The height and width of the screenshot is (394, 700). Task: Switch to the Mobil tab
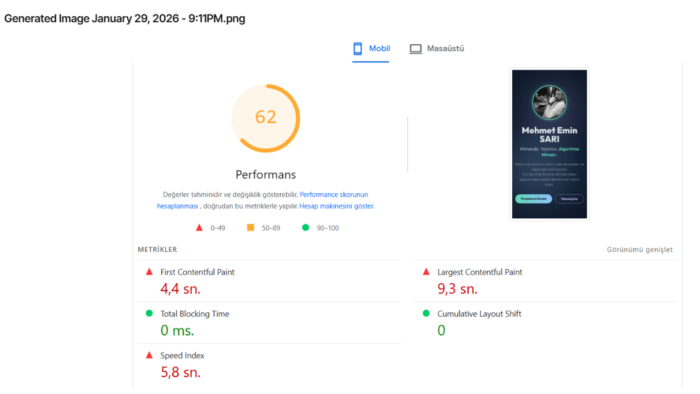371,49
